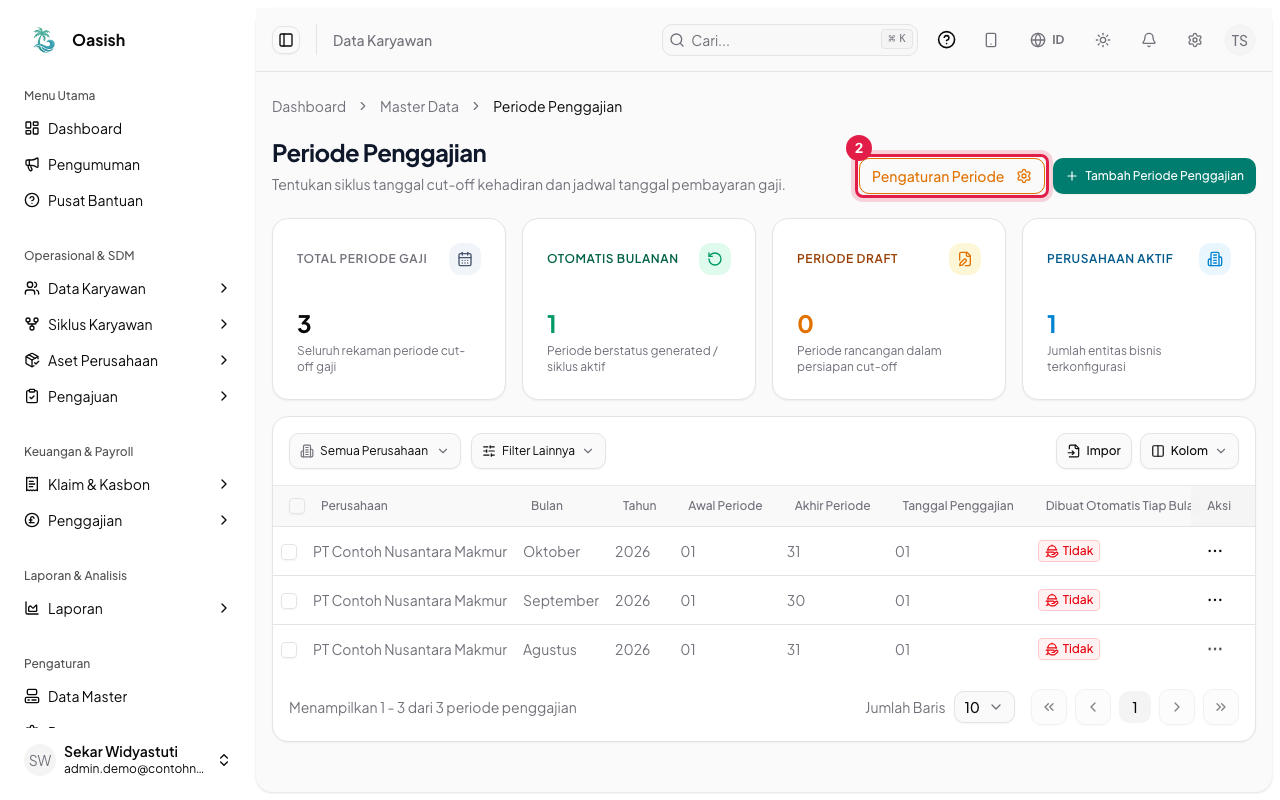Select the header checkbox for all rows
Viewport: 1280px width, 800px height.
[297, 506]
